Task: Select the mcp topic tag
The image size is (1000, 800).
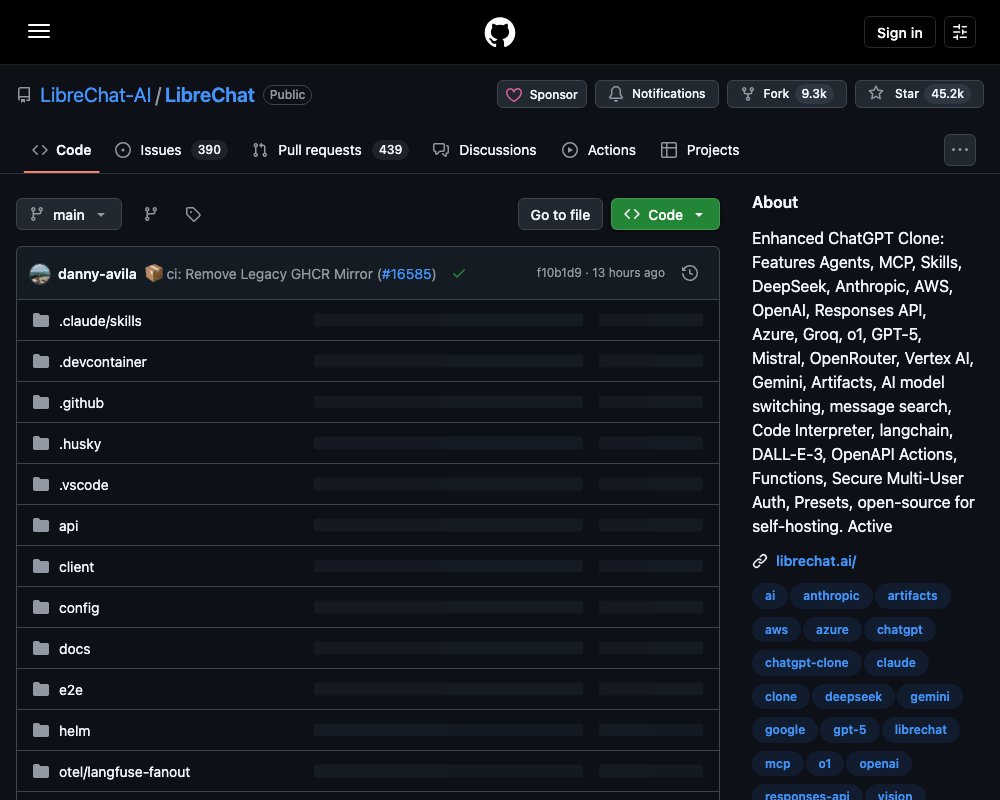Action: point(777,764)
